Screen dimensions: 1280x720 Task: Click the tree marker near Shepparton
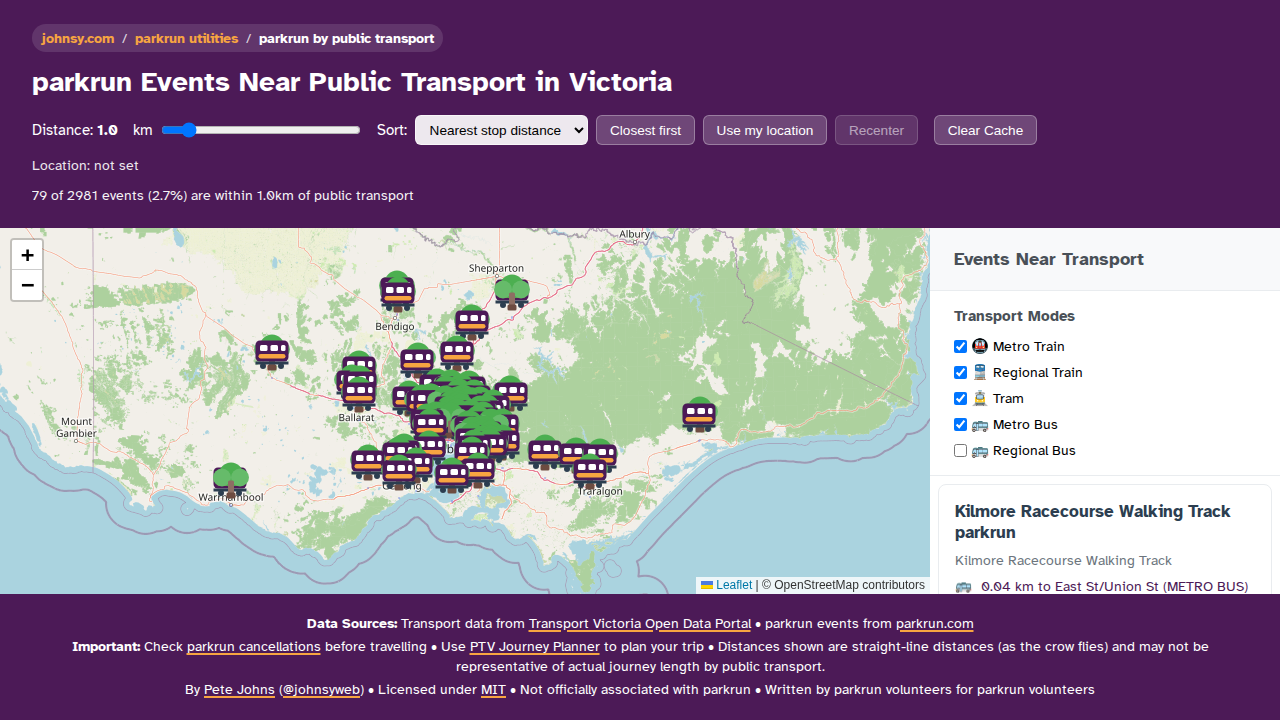(512, 292)
